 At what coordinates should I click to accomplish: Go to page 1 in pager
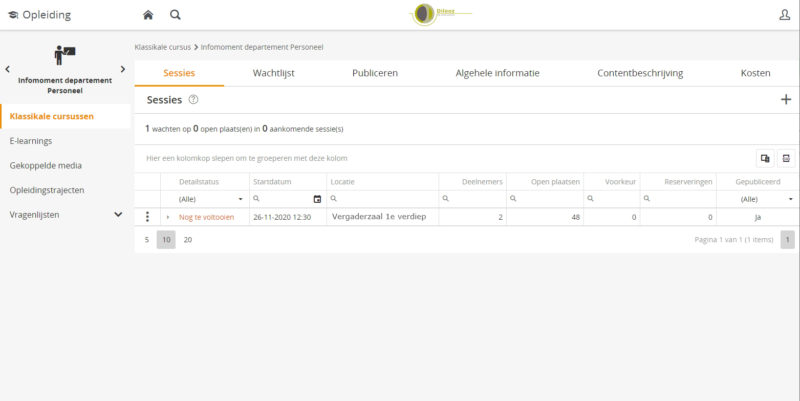click(787, 240)
